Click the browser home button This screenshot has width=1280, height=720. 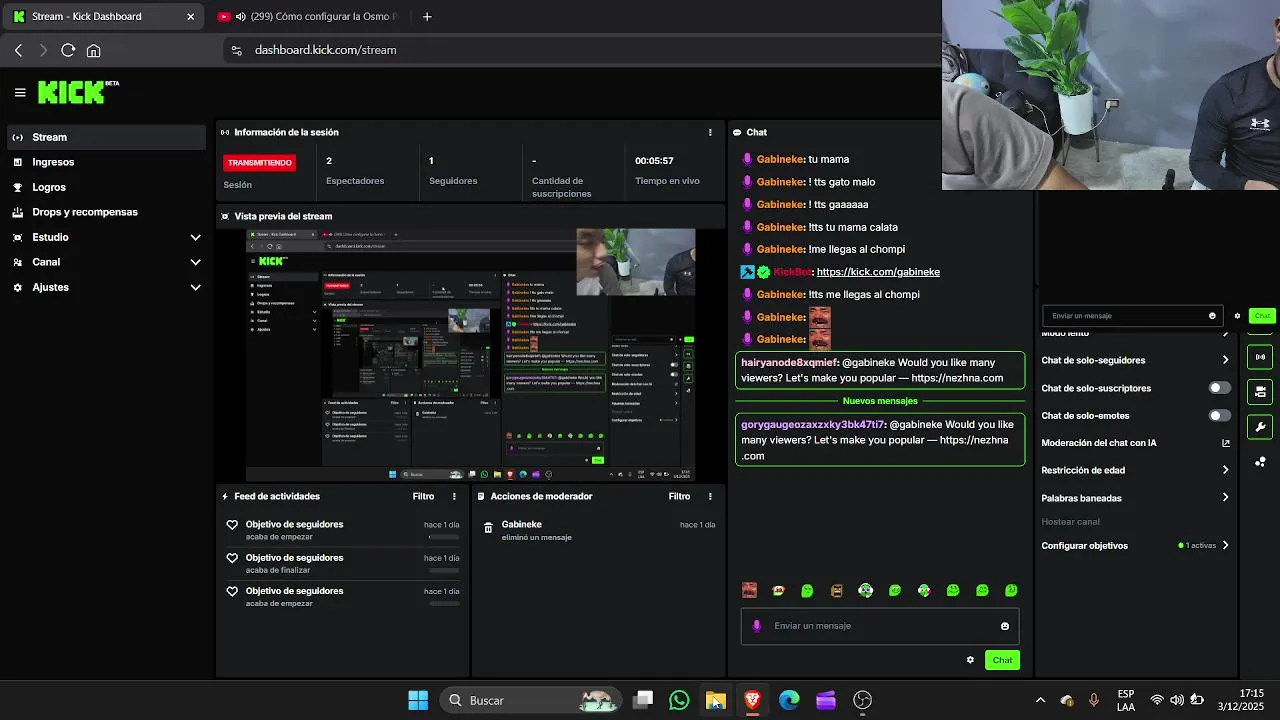click(93, 50)
